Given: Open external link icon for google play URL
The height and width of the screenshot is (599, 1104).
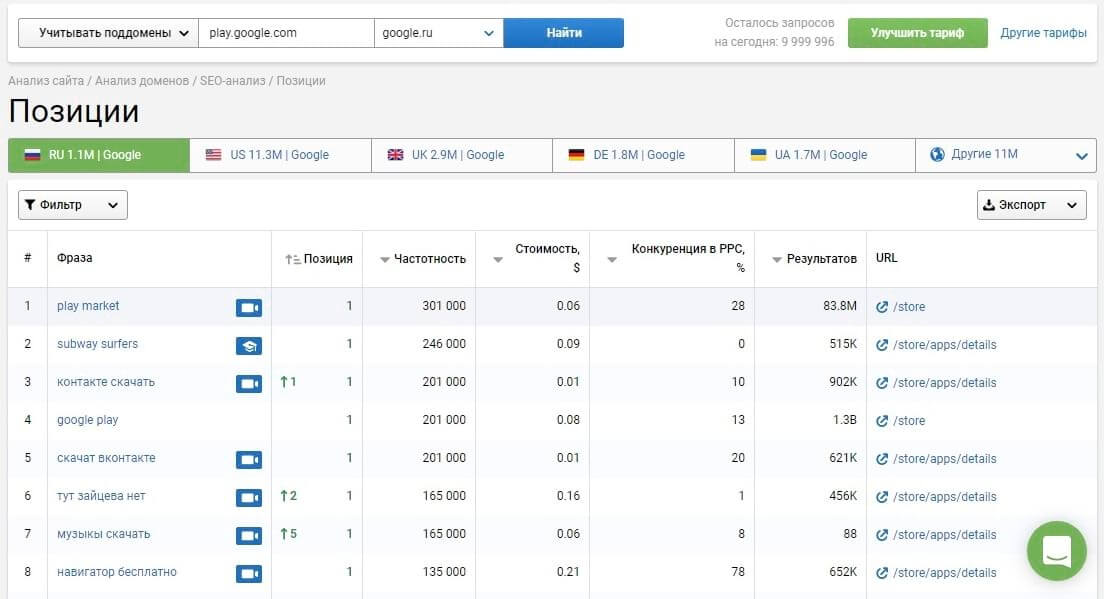Looking at the screenshot, I should coord(882,421).
